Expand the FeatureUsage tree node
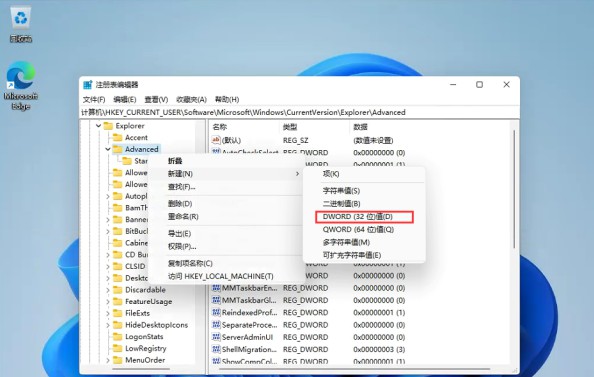This screenshot has width=594, height=377. pos(108,302)
